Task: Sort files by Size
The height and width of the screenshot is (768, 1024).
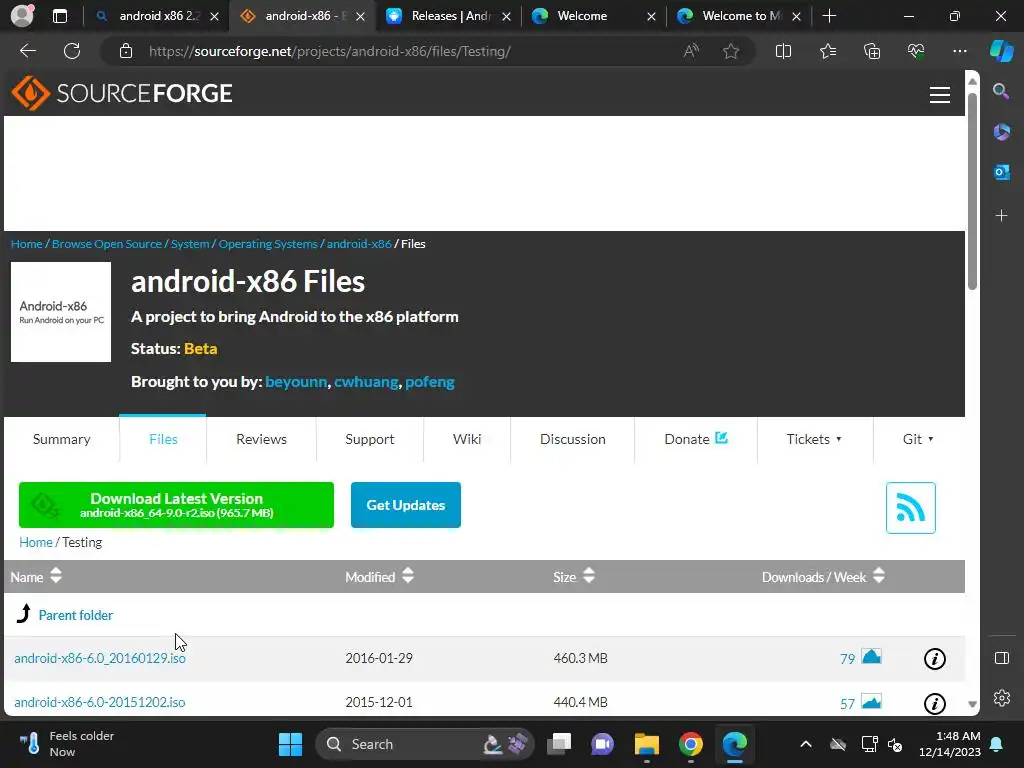Action: [574, 577]
